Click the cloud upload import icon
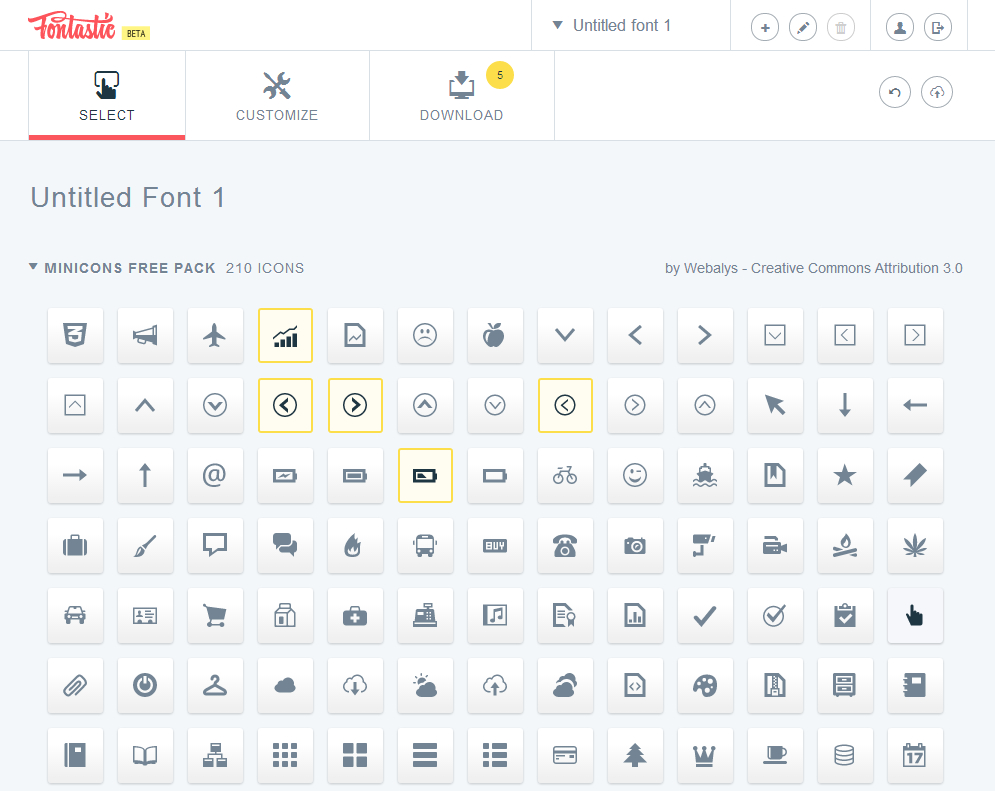The width and height of the screenshot is (995, 791). [x=937, y=93]
